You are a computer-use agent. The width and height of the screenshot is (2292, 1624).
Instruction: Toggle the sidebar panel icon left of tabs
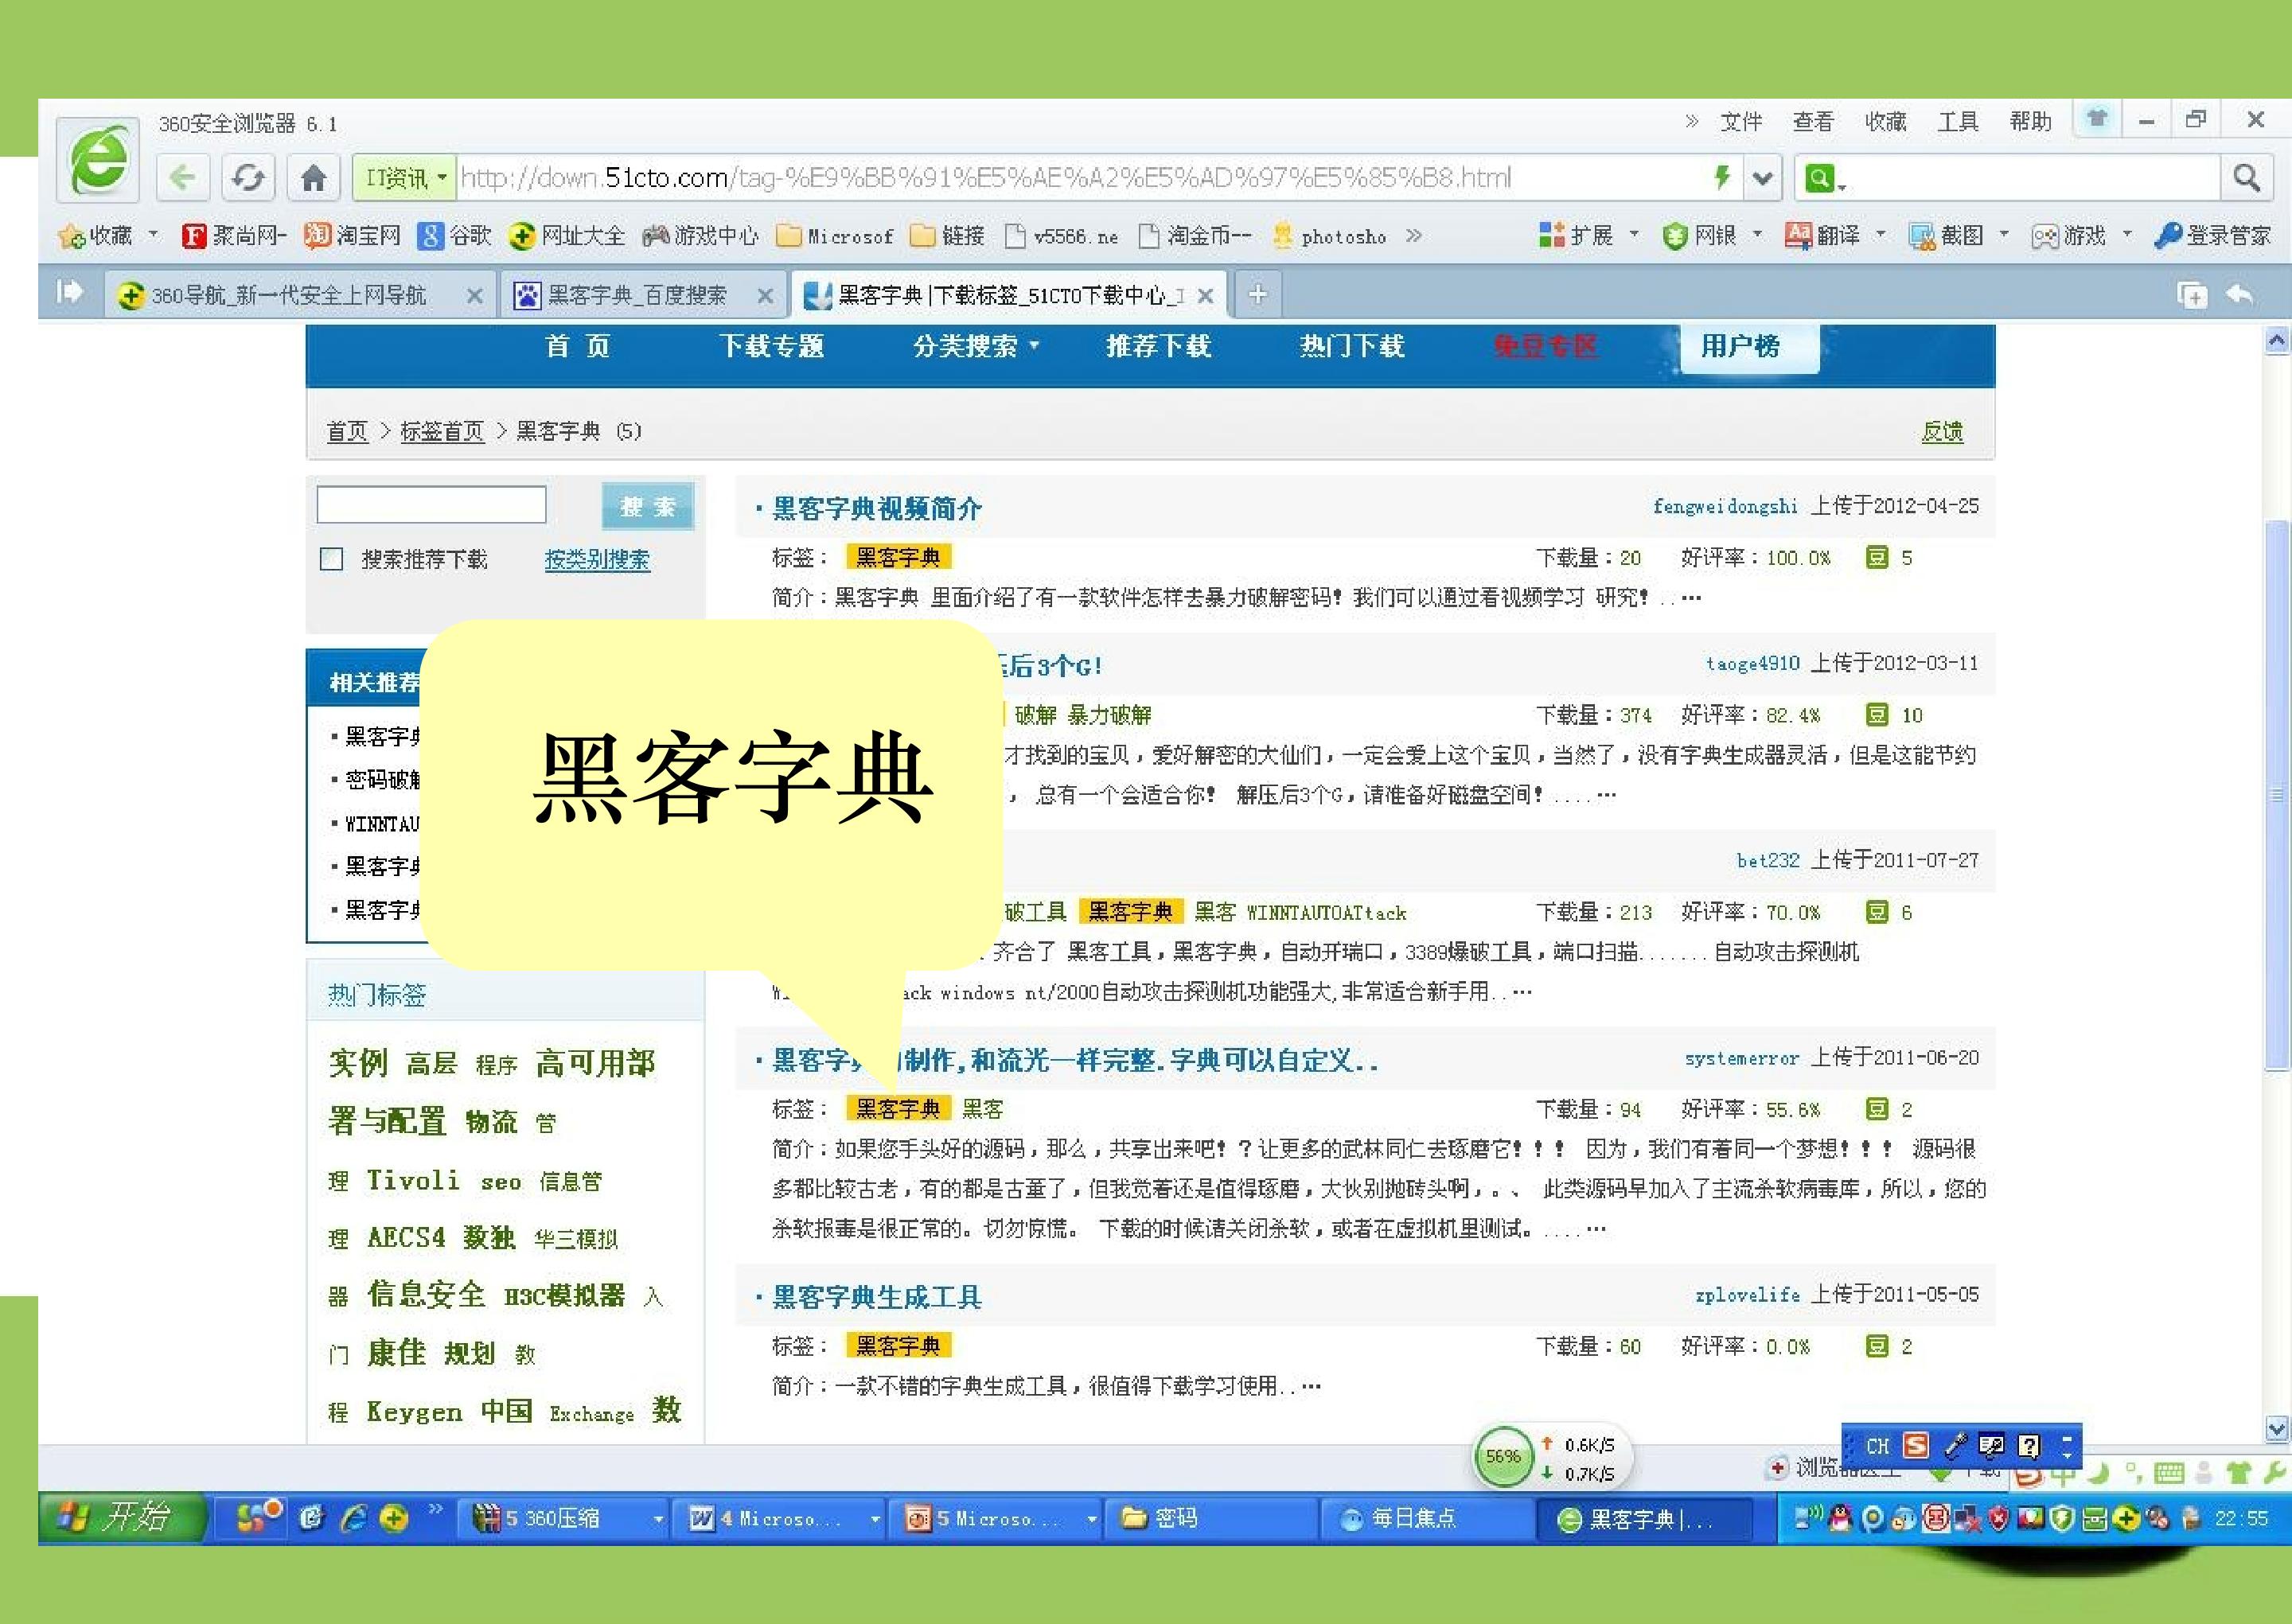pos(69,292)
